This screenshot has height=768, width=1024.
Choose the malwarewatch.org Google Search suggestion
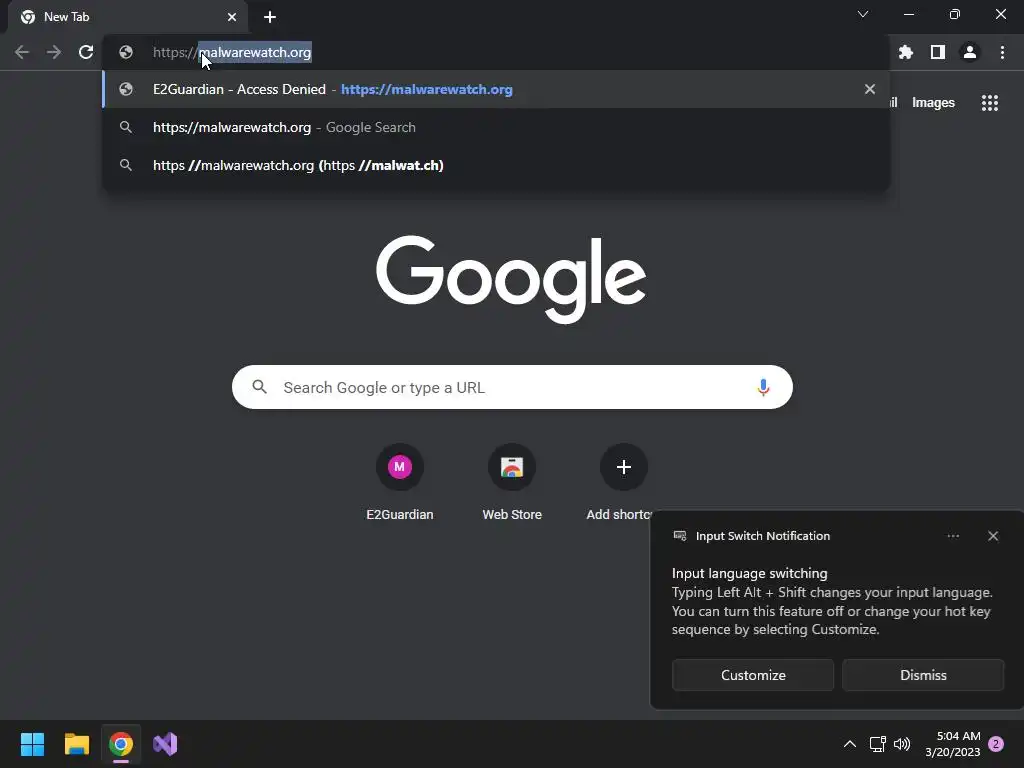[496, 127]
